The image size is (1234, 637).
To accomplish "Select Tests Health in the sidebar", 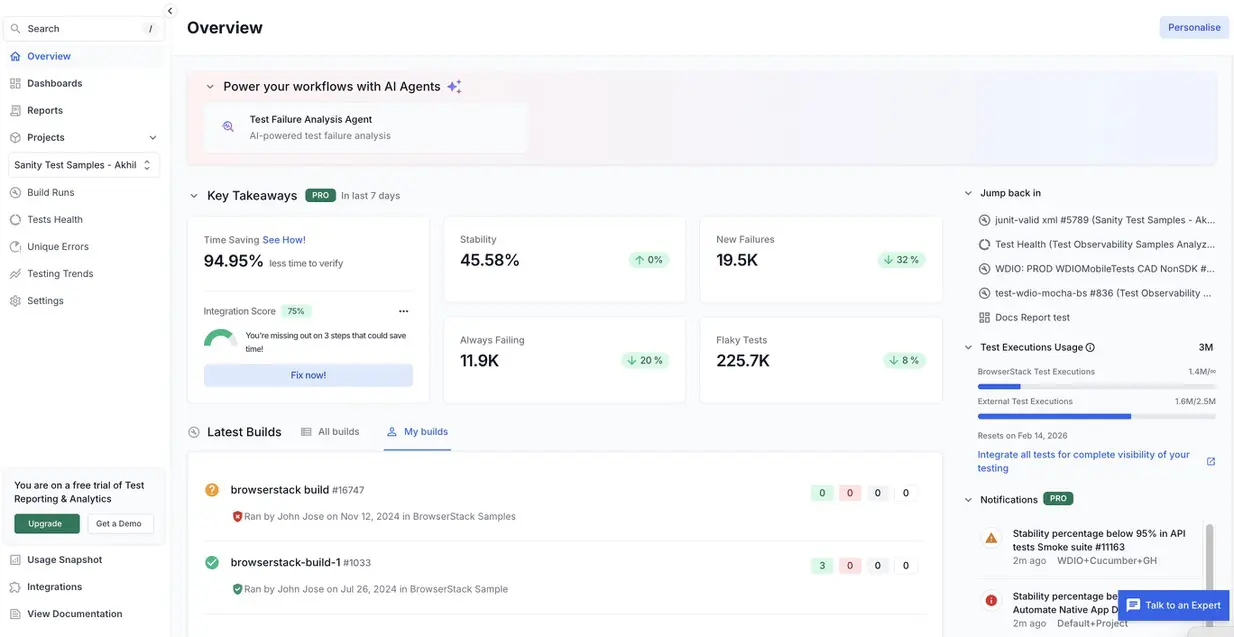I will [x=54, y=219].
